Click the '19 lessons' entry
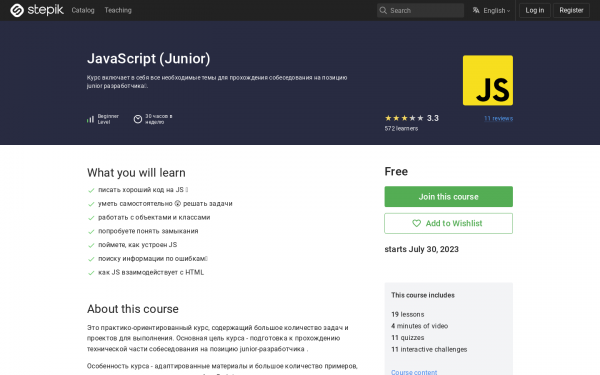The width and height of the screenshot is (600, 375). [408, 314]
